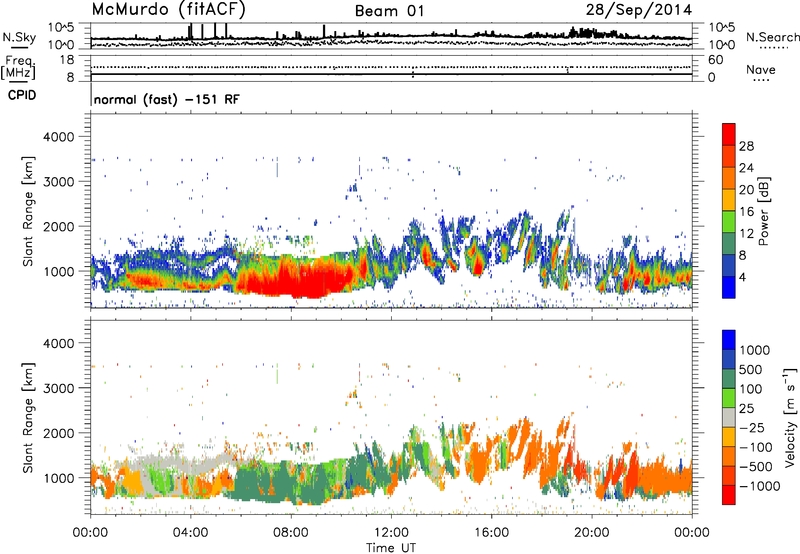Click the 'CPID' label
The image size is (800, 554).
22,95
